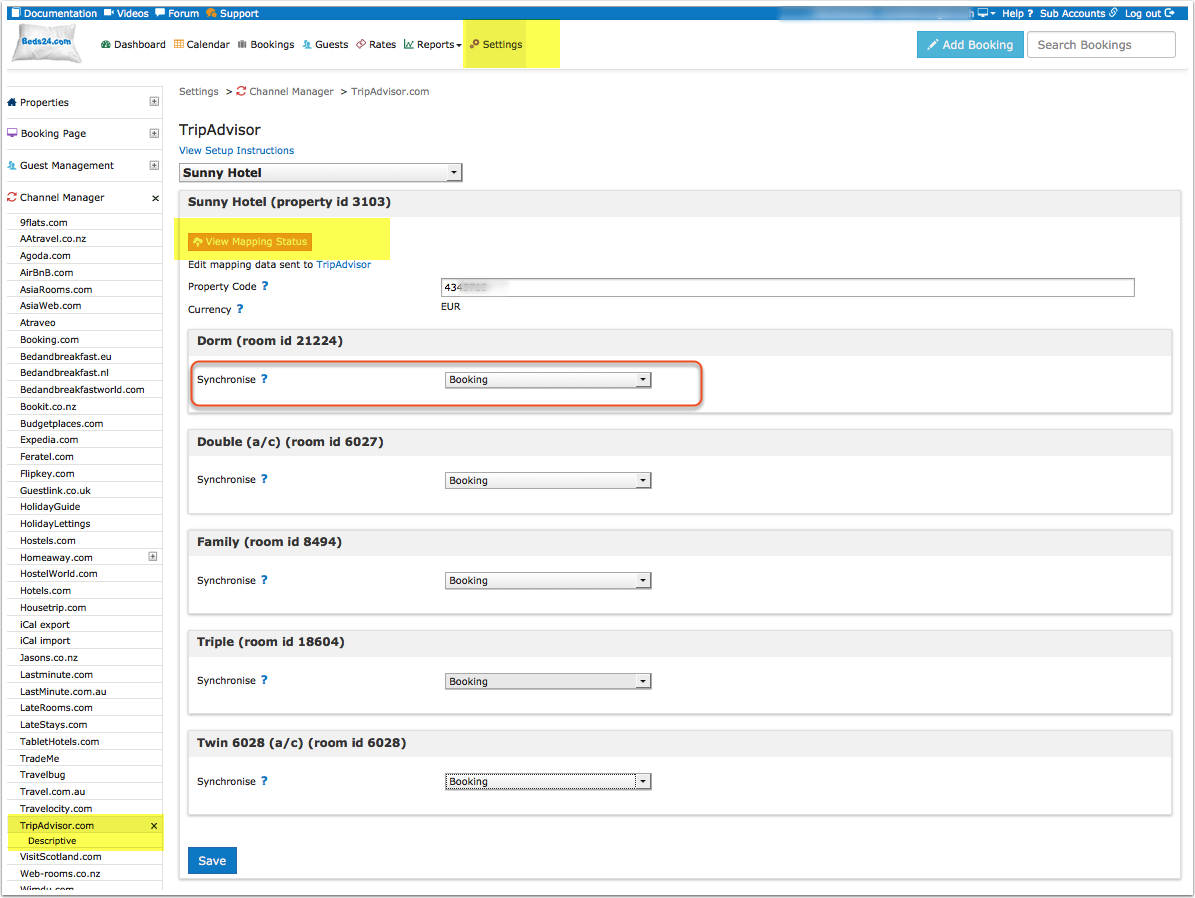
Task: Select LateRooms.com in channel list
Action: [56, 708]
